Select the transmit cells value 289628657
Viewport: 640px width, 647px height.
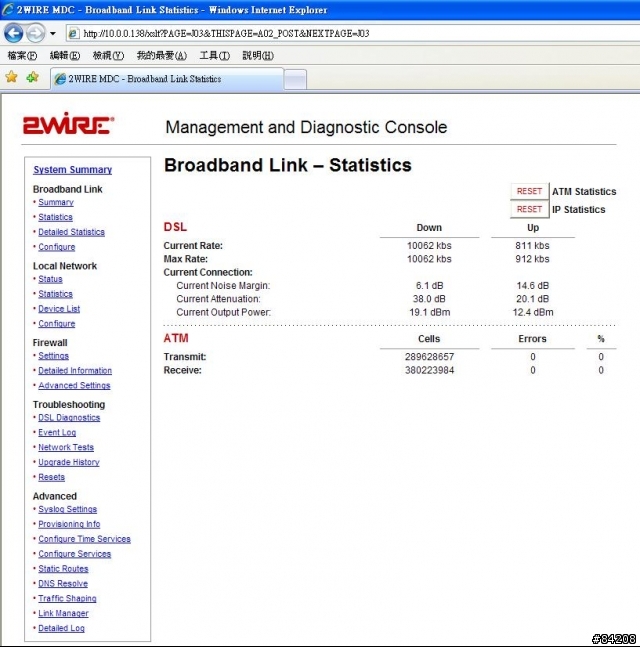429,357
